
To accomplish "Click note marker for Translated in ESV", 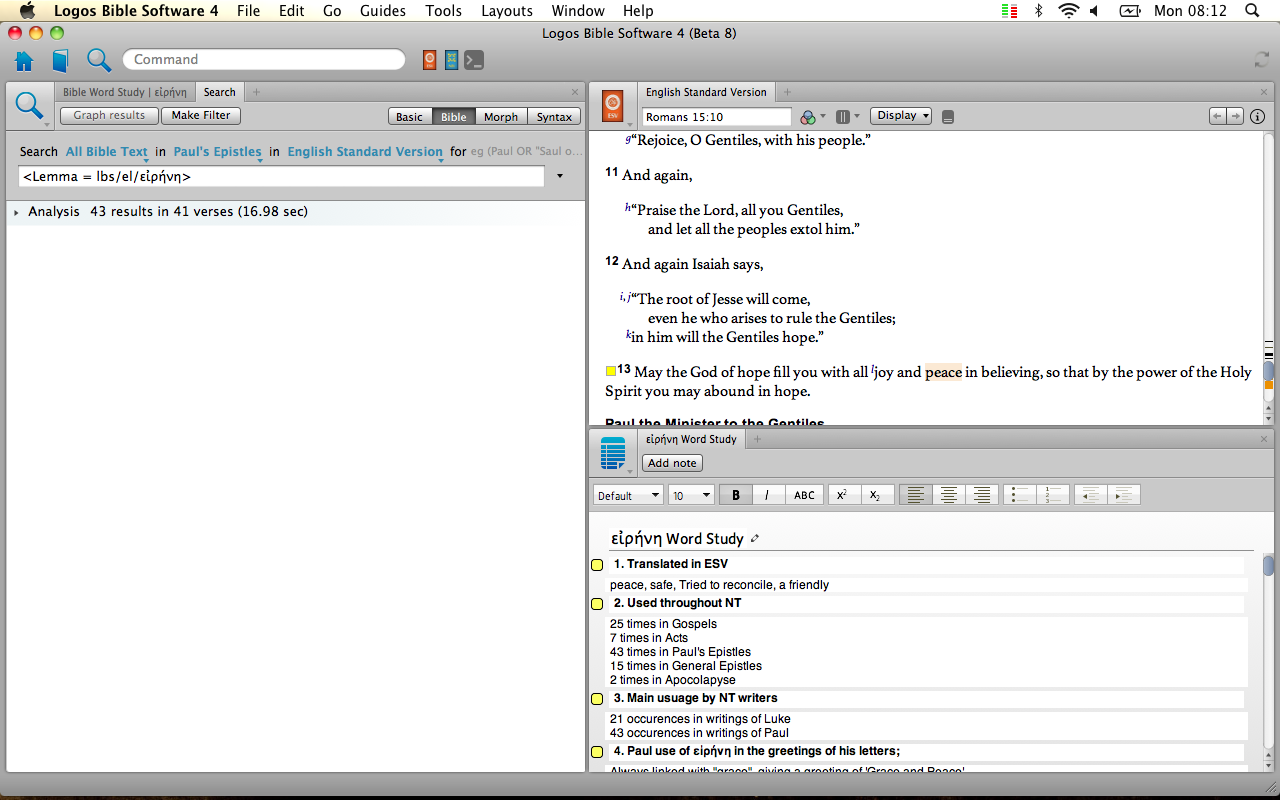I will (597, 565).
